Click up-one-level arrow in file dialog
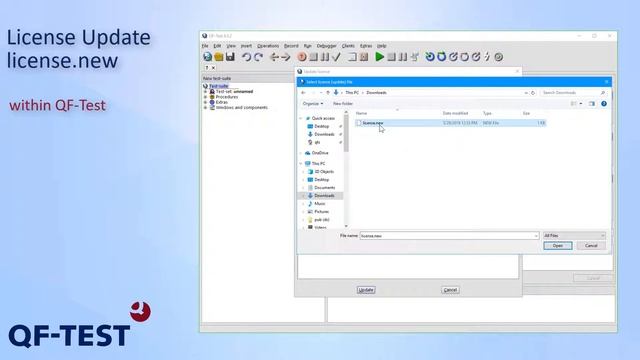The width and height of the screenshot is (640, 360). point(328,93)
